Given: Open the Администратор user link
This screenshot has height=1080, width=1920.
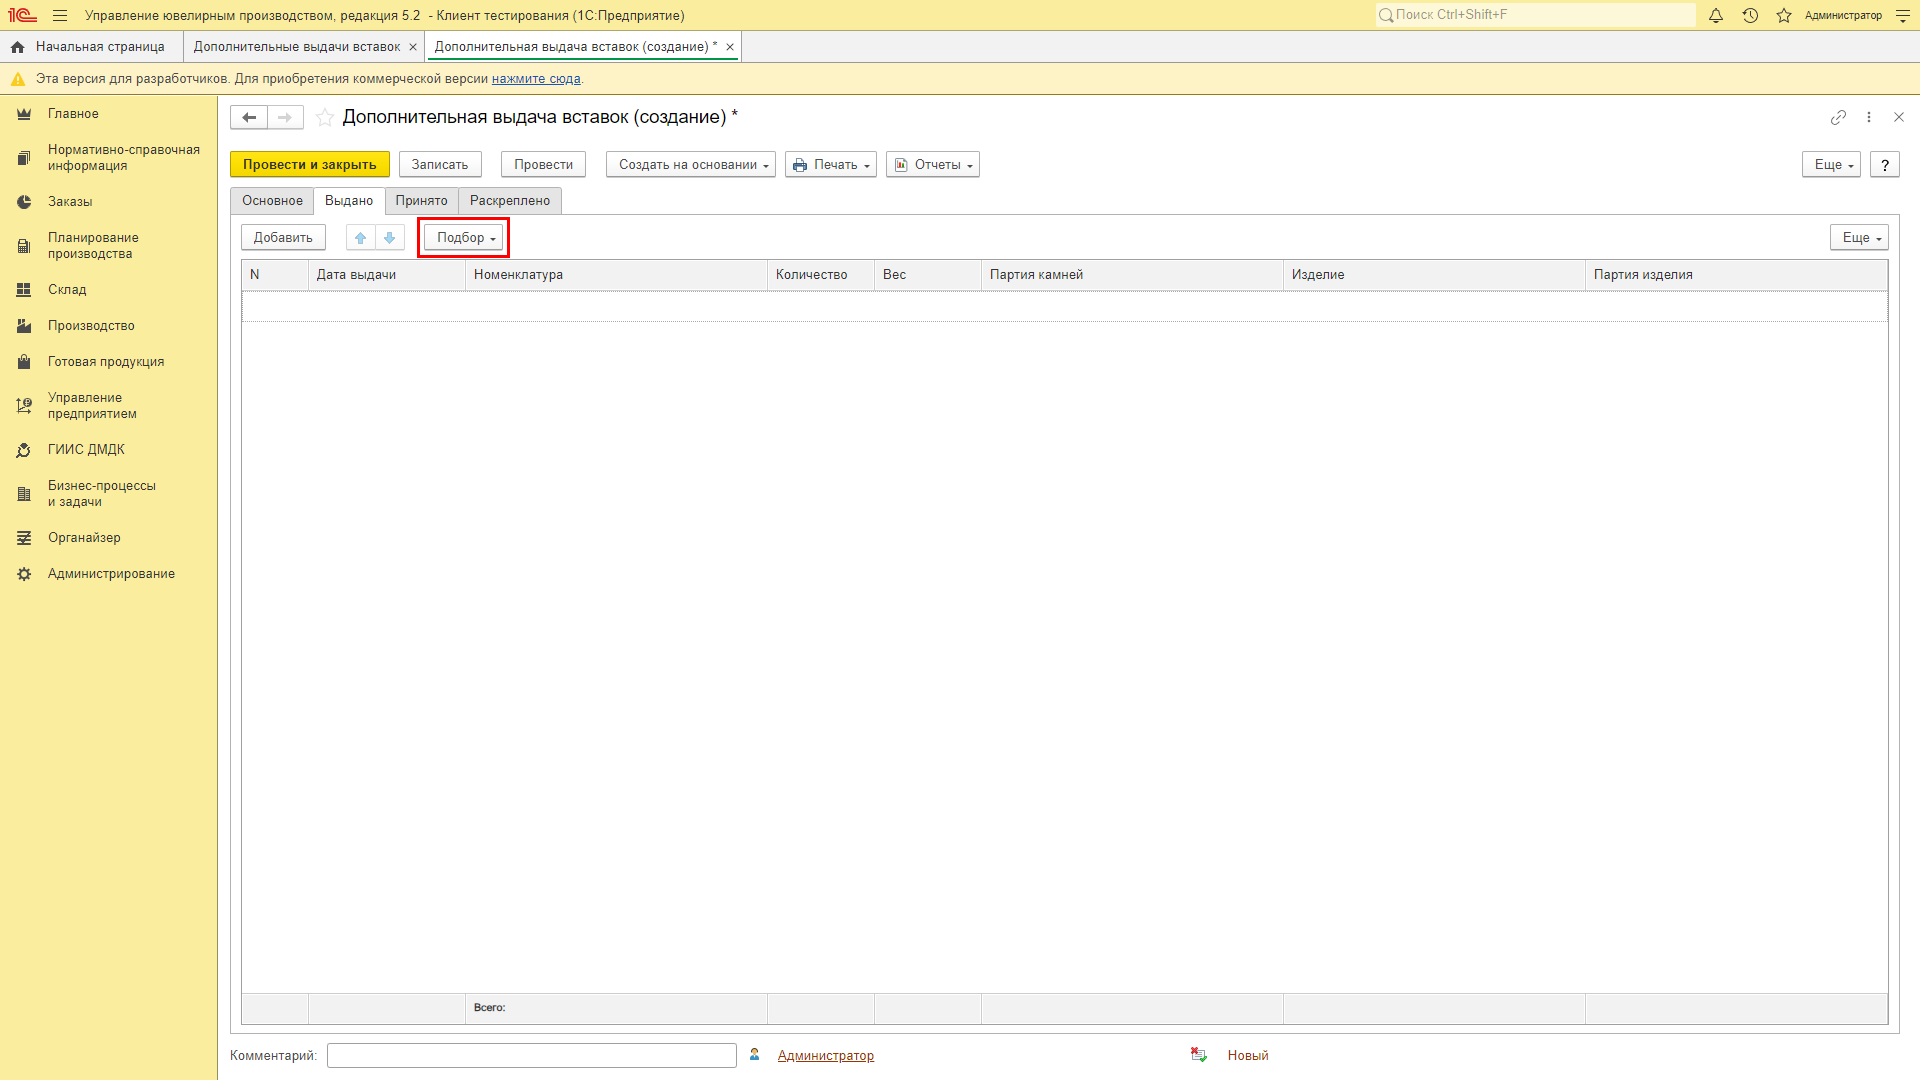Looking at the screenshot, I should pyautogui.click(x=826, y=1055).
